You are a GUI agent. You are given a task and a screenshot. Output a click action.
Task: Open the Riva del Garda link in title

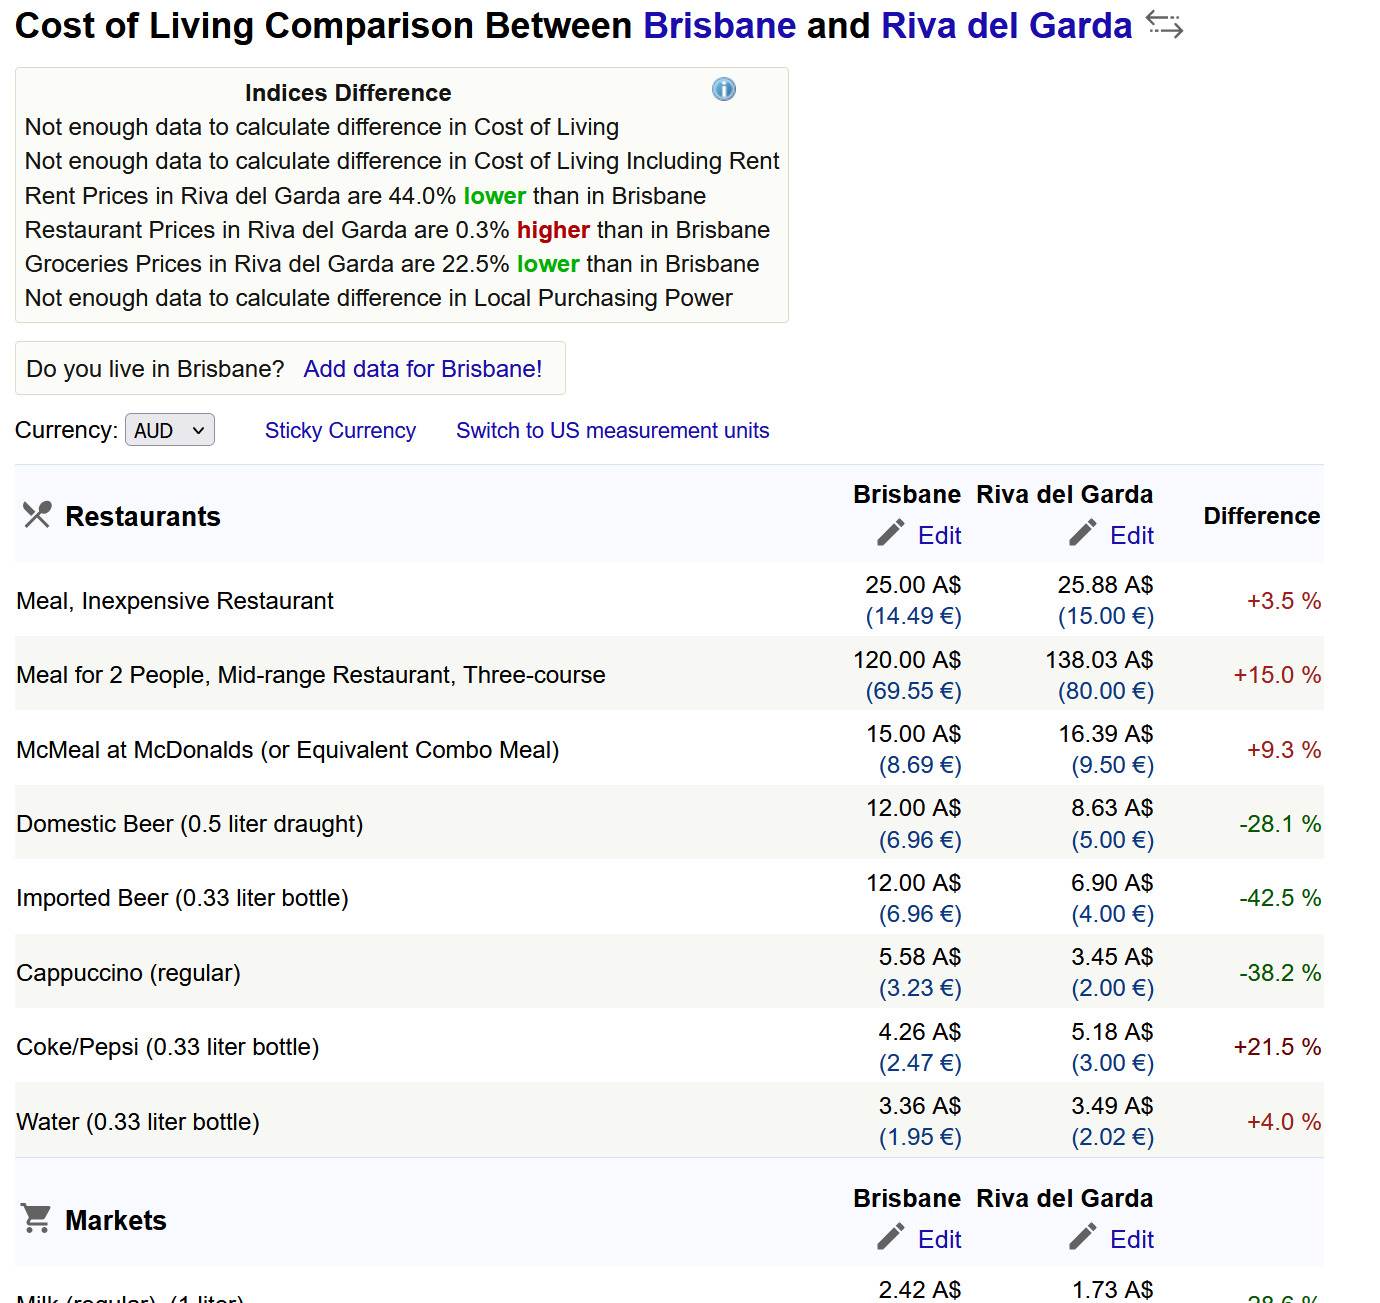tap(1006, 25)
